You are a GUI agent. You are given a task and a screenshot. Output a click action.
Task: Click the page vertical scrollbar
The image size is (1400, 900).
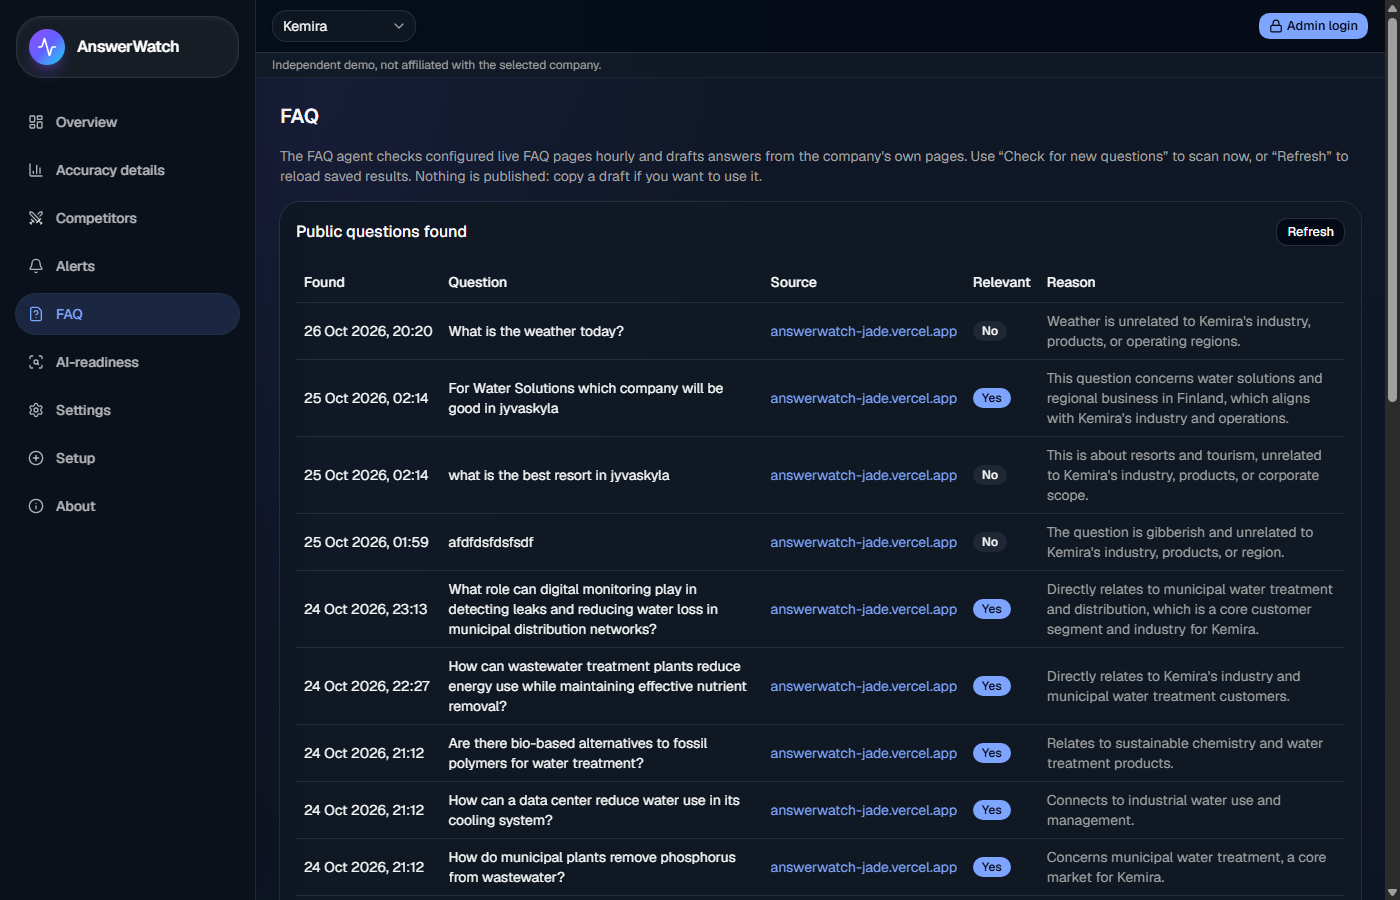coord(1392,210)
